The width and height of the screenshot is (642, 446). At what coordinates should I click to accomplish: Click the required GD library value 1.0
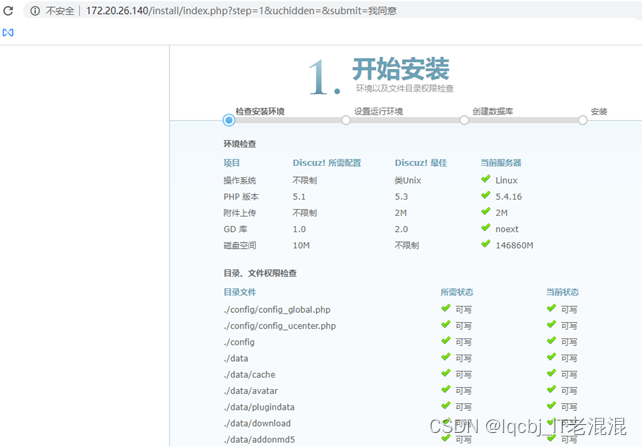[299, 229]
